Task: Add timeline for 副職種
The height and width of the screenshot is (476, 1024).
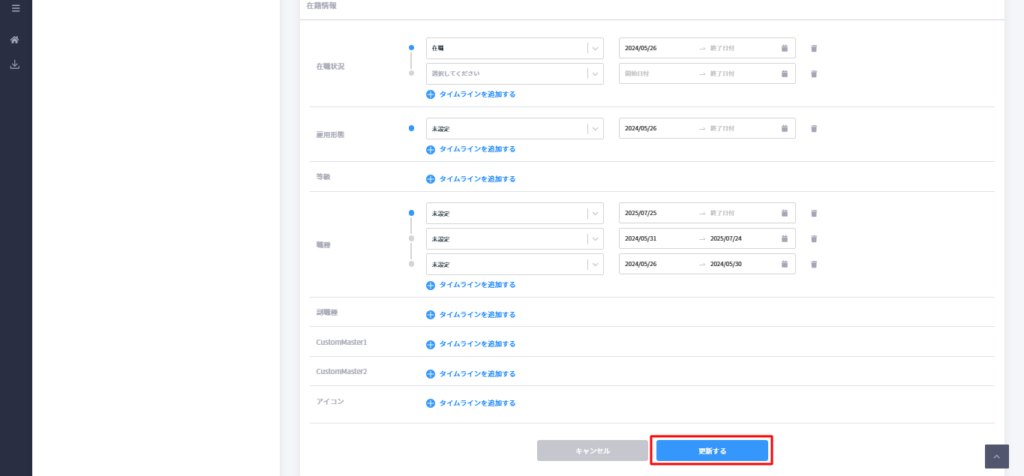Action: tap(471, 315)
